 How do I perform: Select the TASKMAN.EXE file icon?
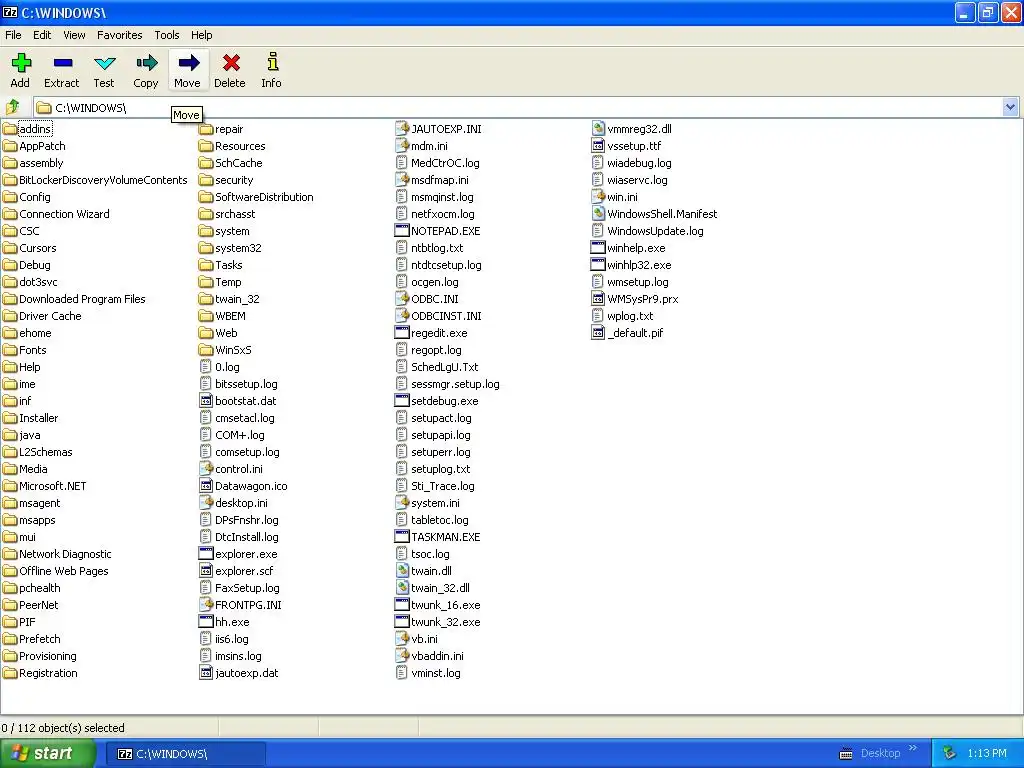(402, 537)
